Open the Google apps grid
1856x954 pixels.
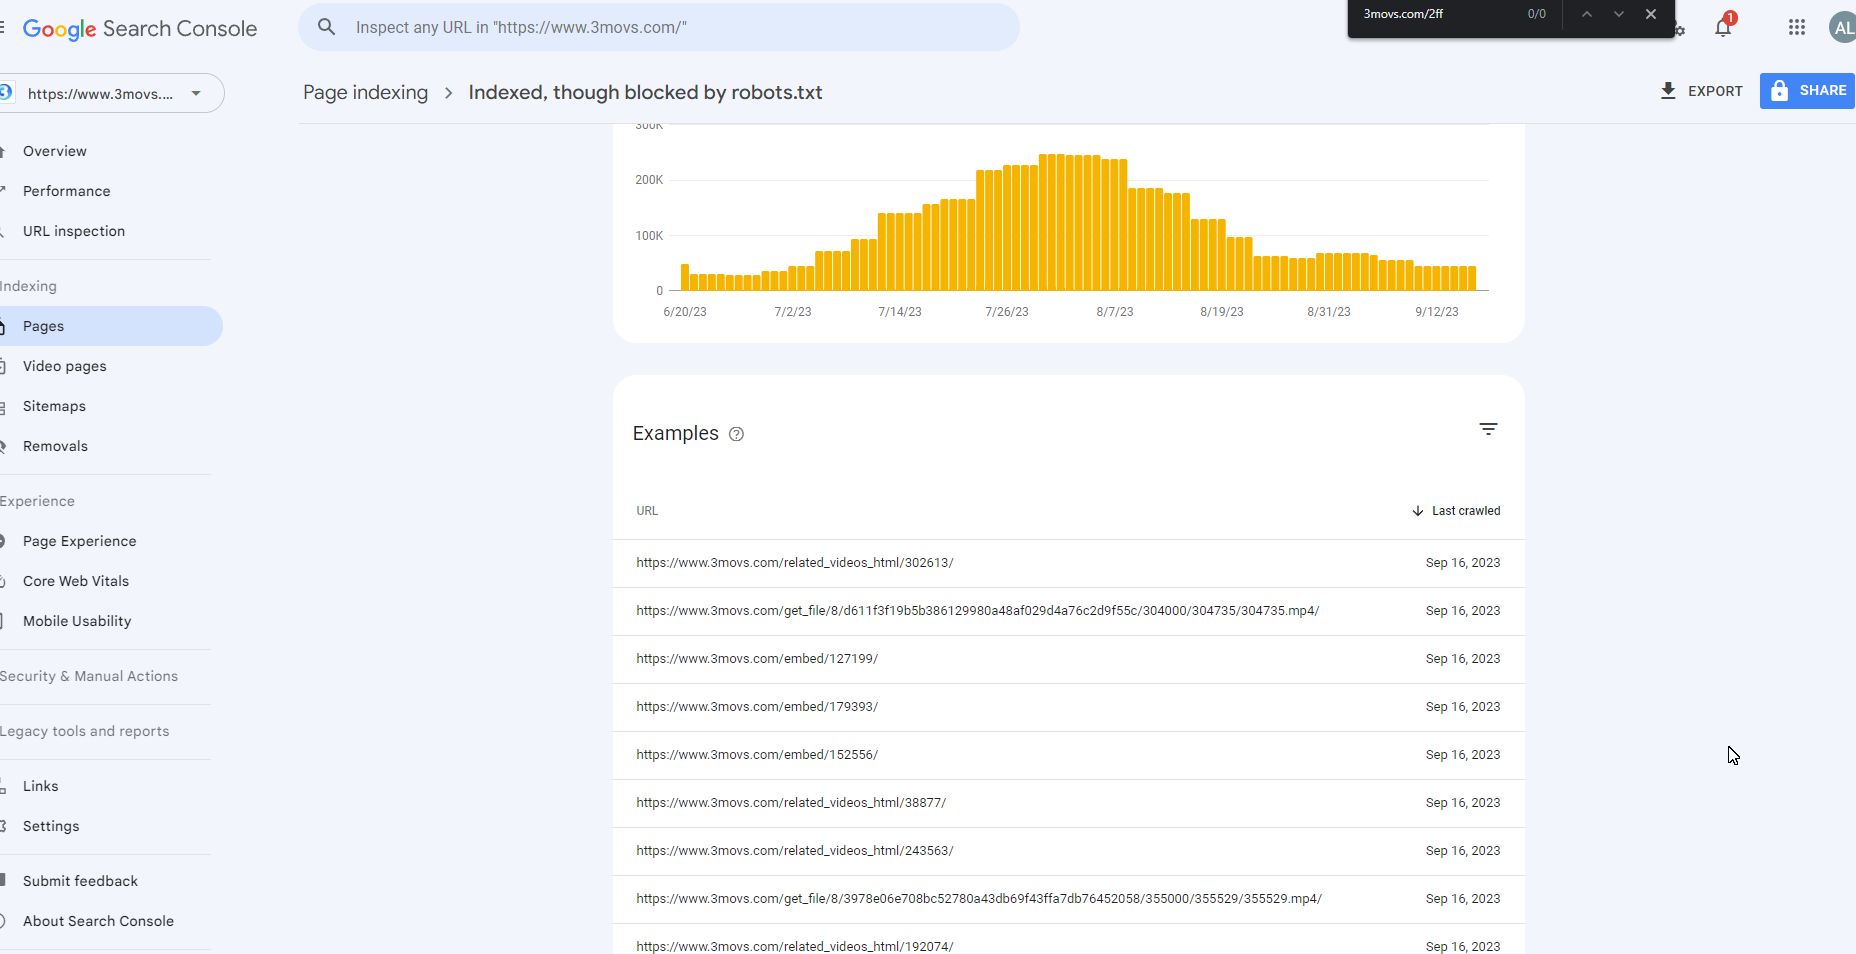click(x=1796, y=28)
